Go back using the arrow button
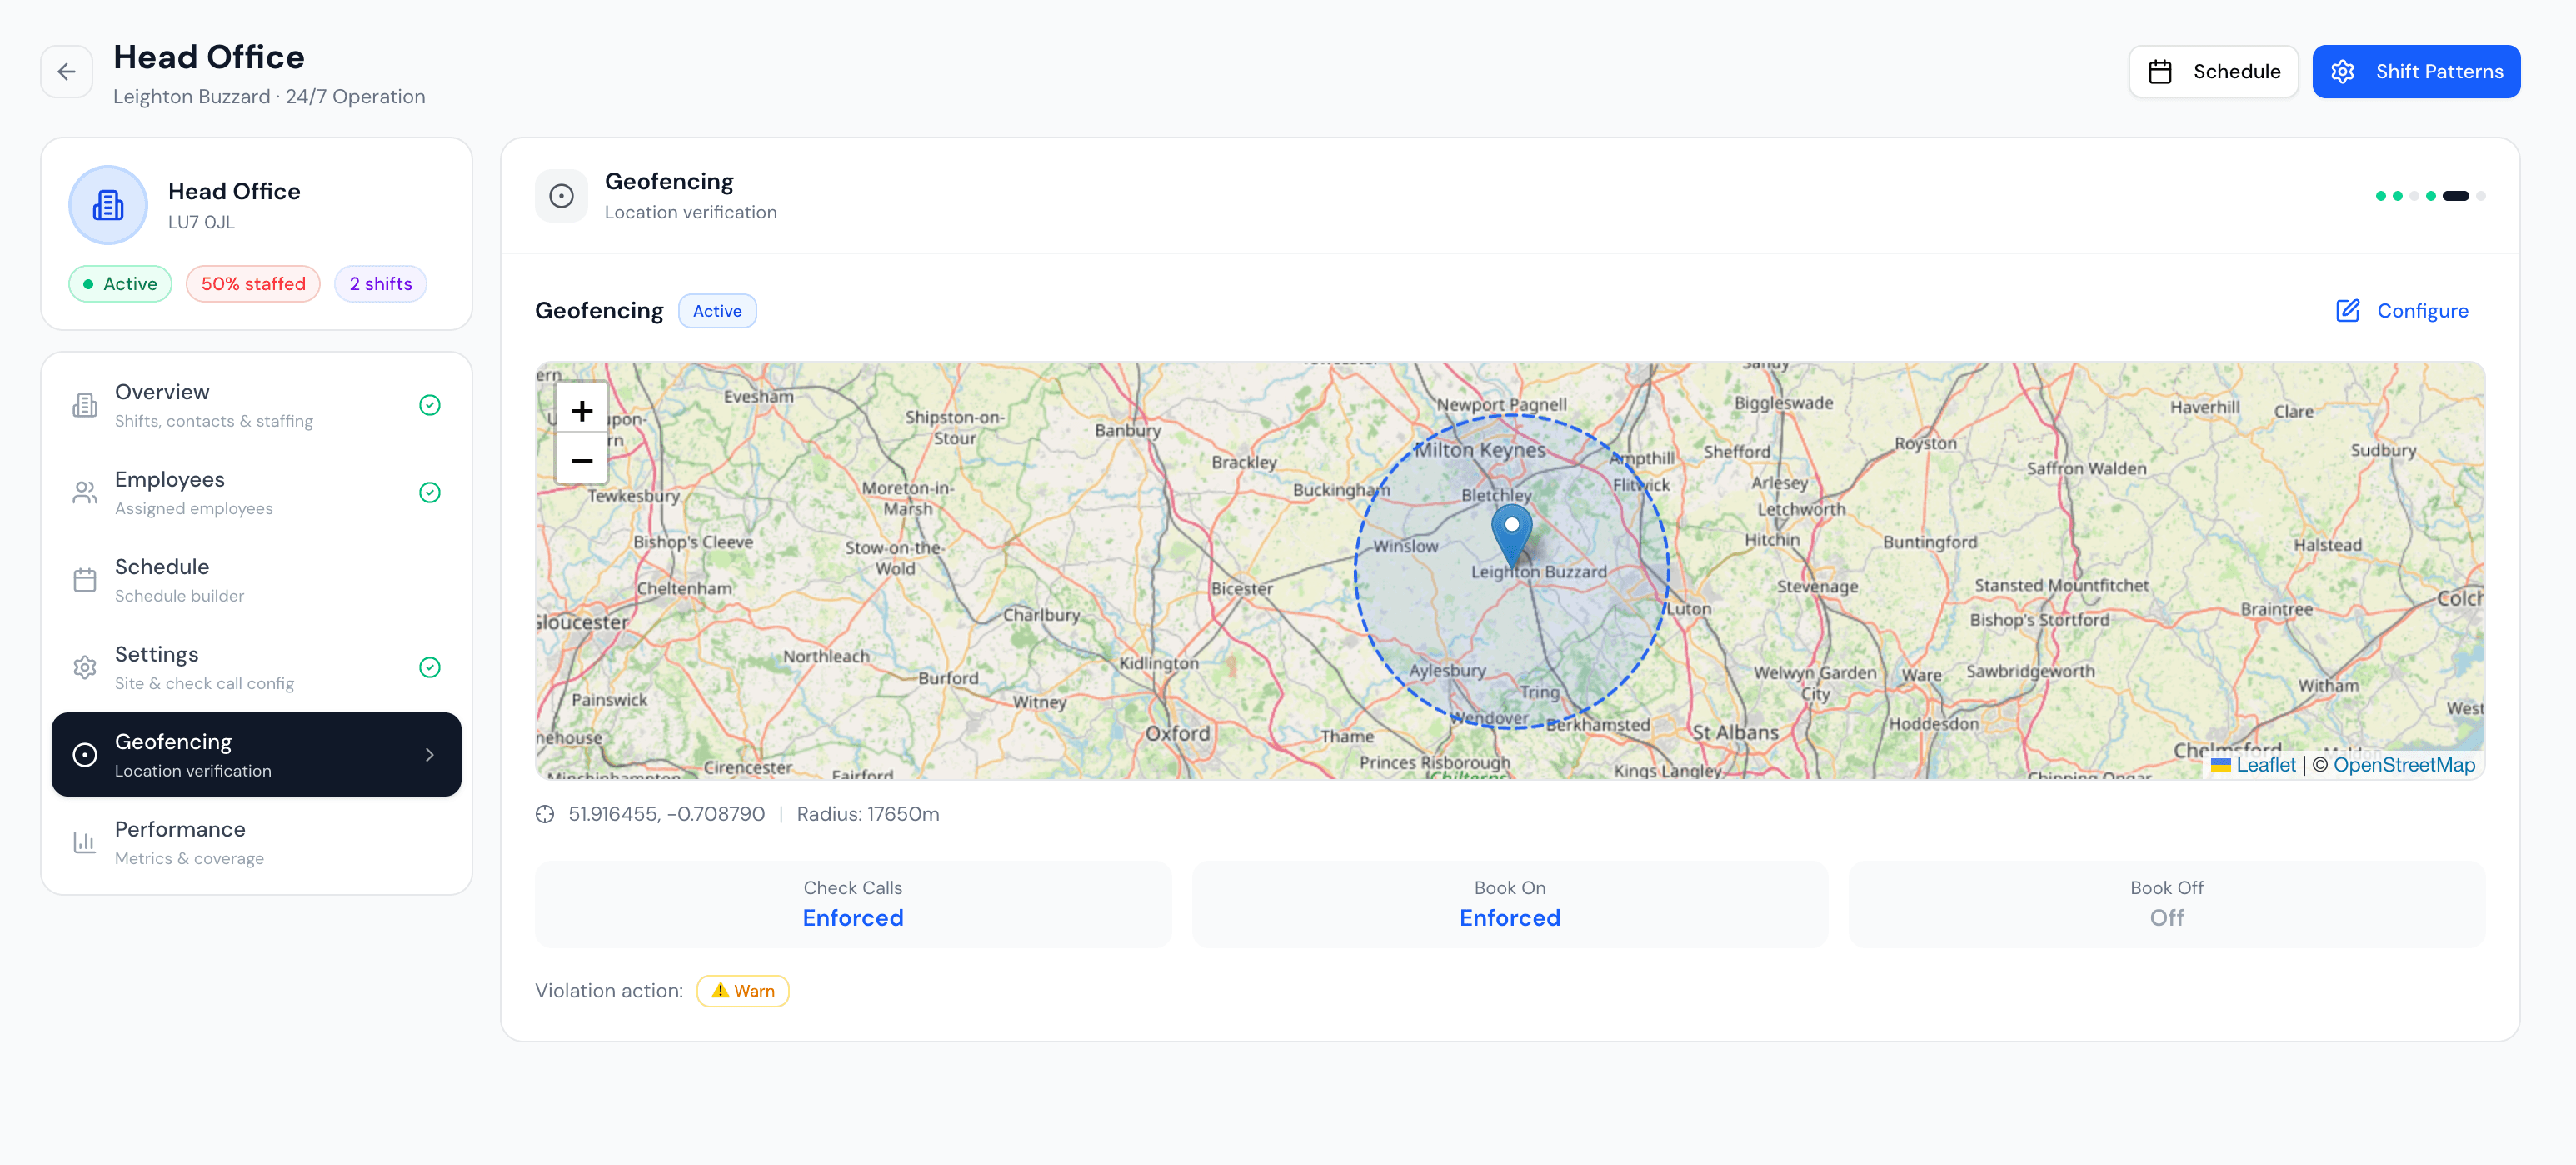 pos(66,72)
